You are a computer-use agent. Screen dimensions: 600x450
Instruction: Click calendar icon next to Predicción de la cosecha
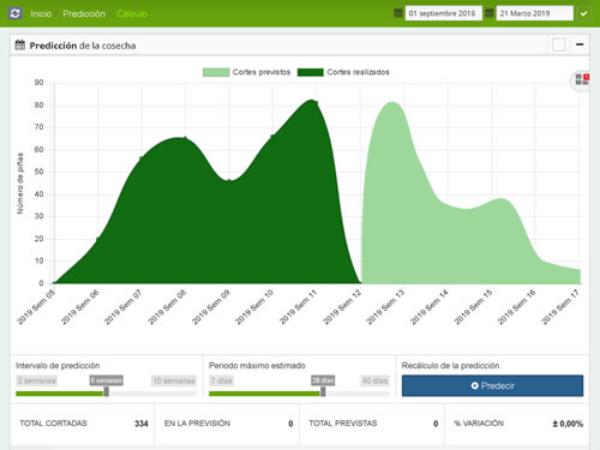click(20, 45)
